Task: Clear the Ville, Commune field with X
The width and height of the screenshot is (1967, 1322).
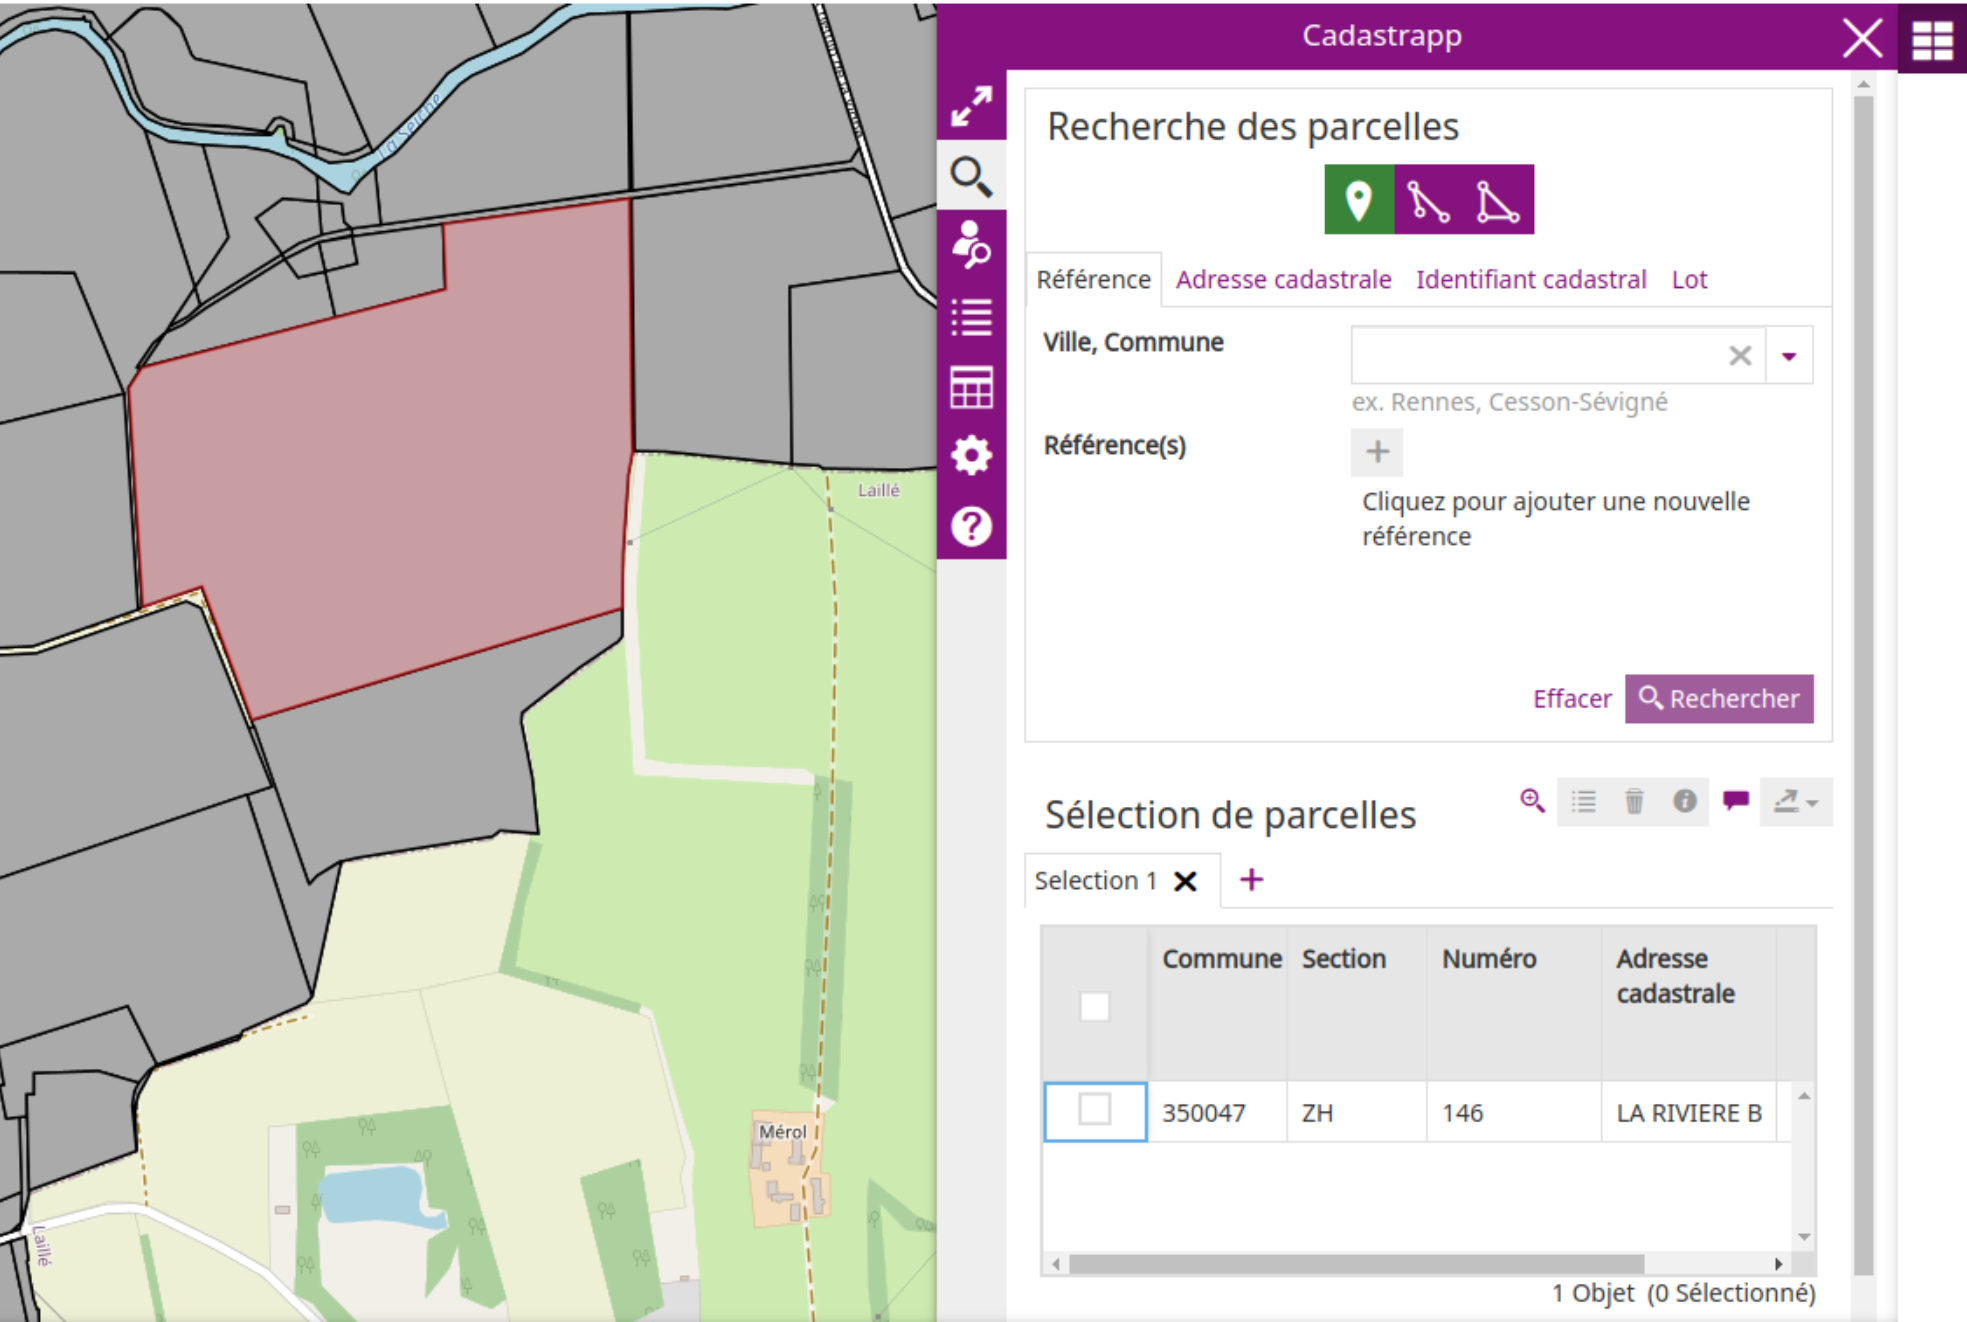Action: 1740,356
